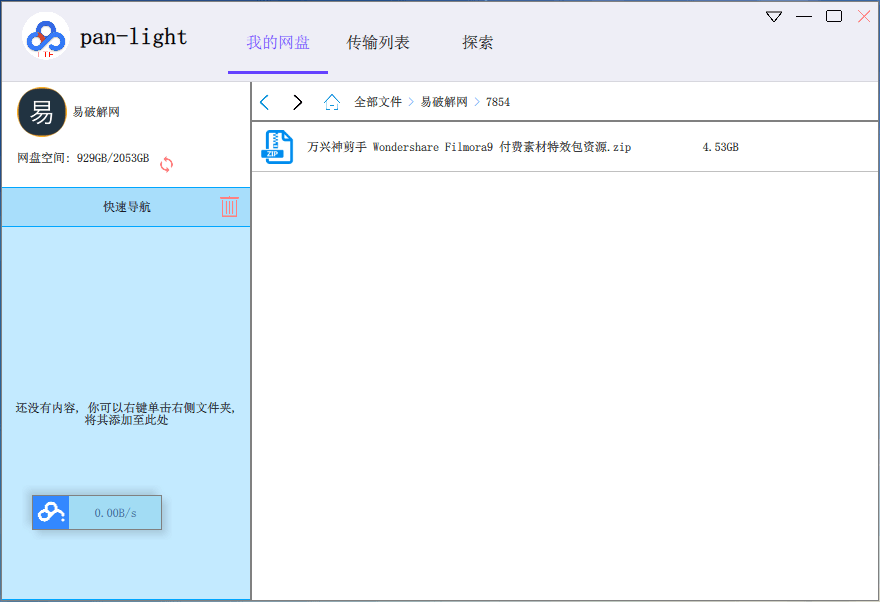Image resolution: width=880 pixels, height=602 pixels.
Task: Navigate back with the left arrow
Action: pos(265,102)
